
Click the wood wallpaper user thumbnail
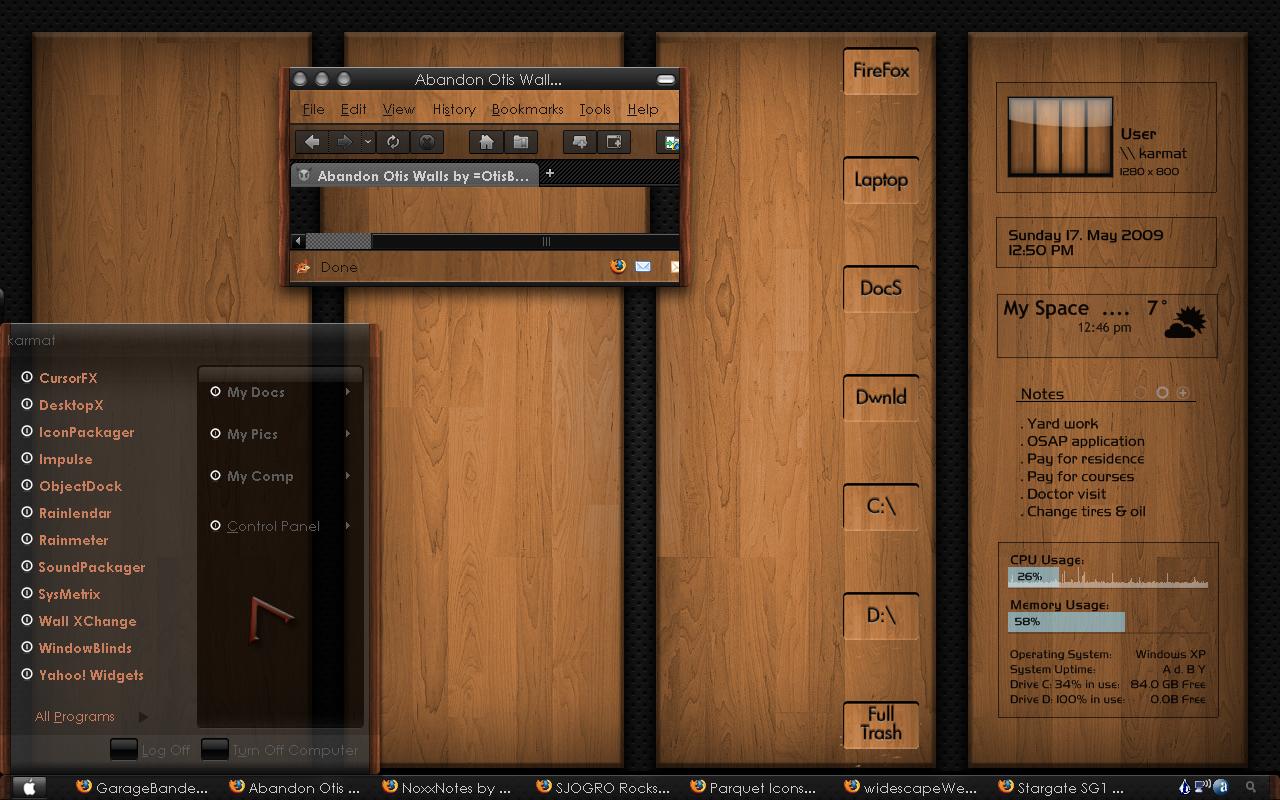1060,137
